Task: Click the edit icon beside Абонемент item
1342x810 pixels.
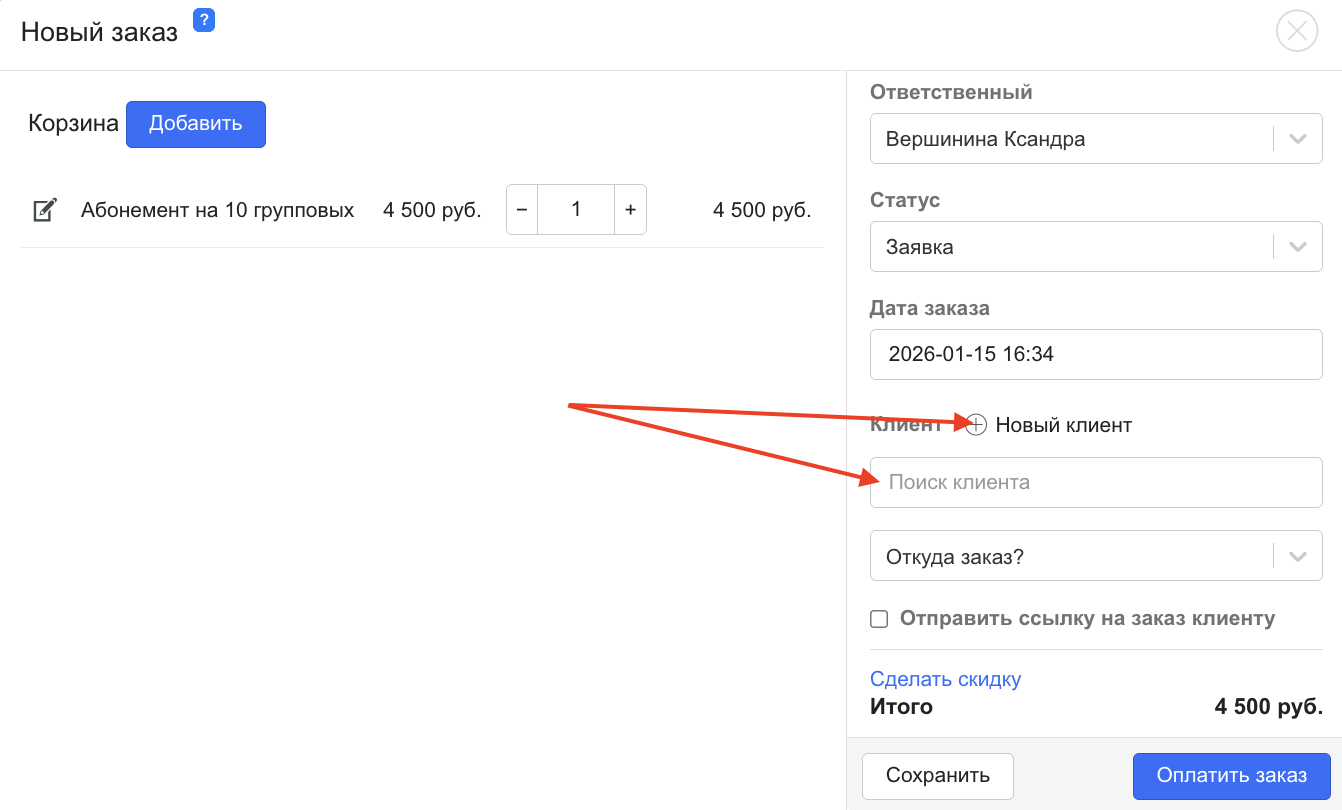Action: 44,210
